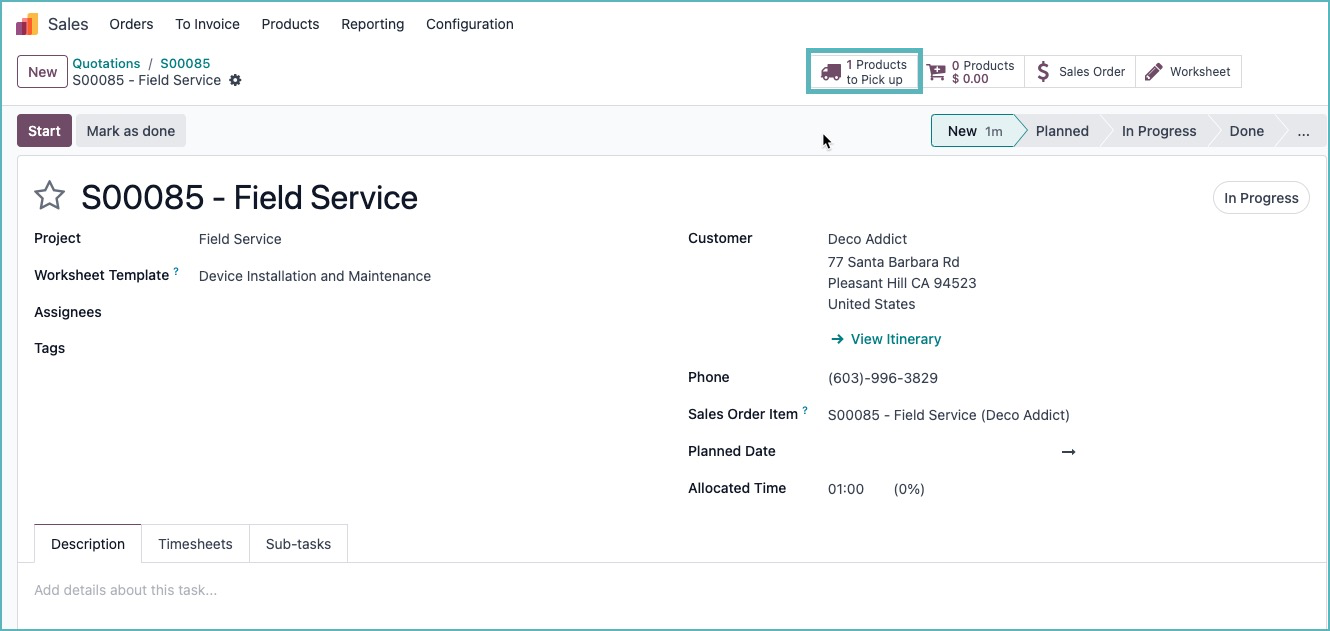Image resolution: width=1330 pixels, height=631 pixels.
Task: Toggle the In Progress state badge
Action: click(x=1261, y=198)
